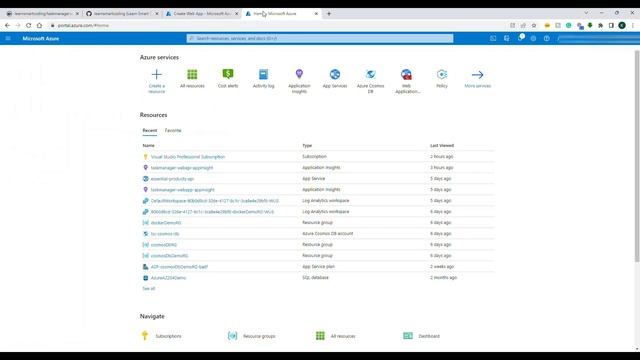Open the essential-products-api App Service
This screenshot has height=360, width=640.
(x=172, y=179)
